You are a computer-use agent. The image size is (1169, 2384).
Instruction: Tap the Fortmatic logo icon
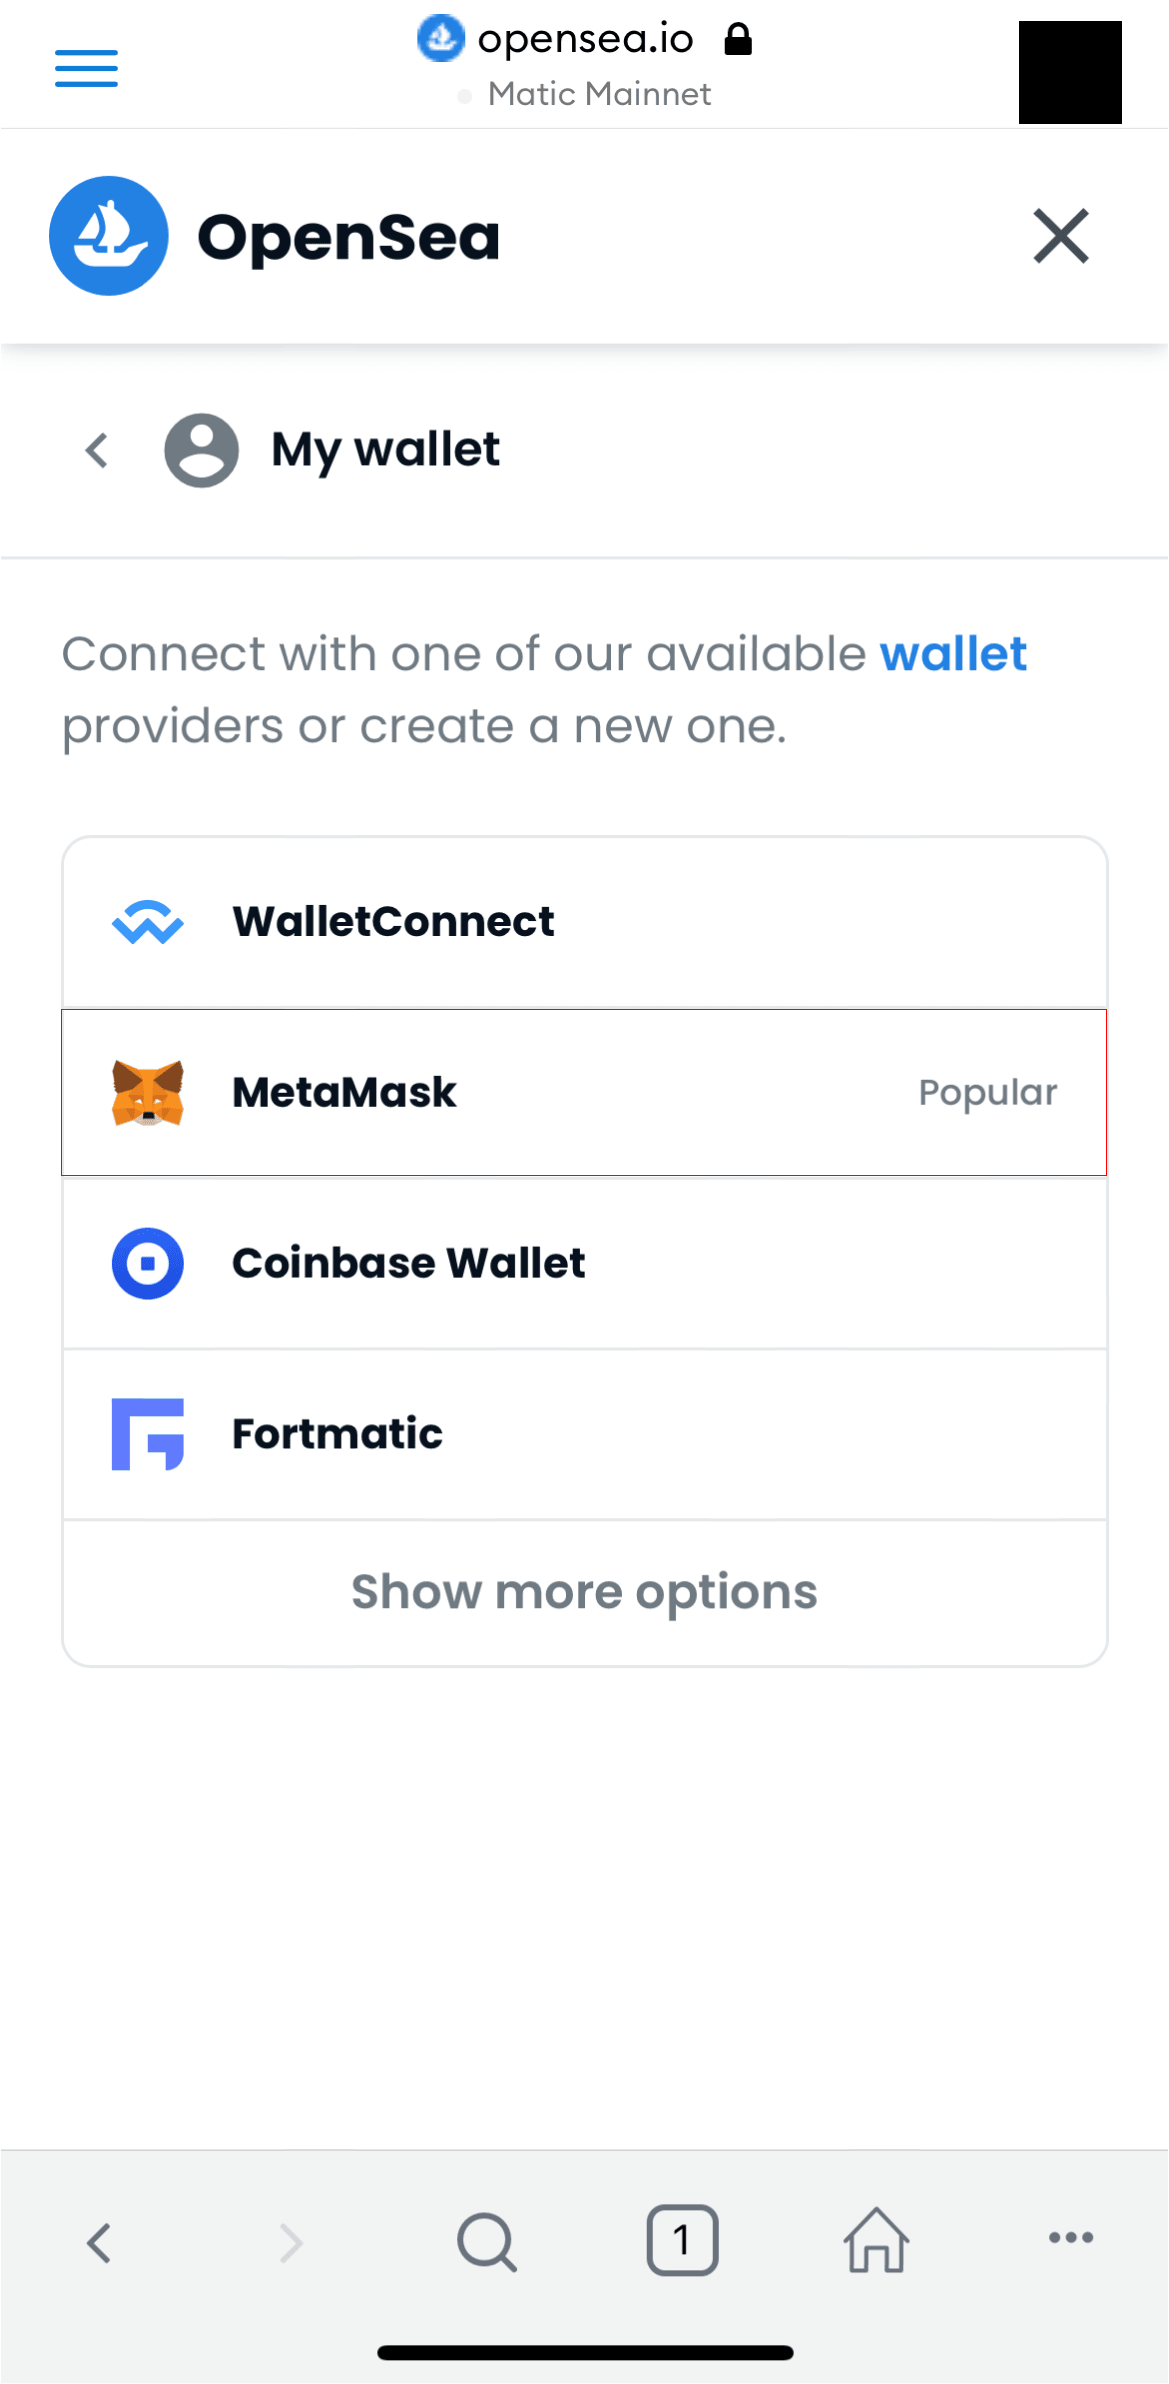(x=148, y=1435)
